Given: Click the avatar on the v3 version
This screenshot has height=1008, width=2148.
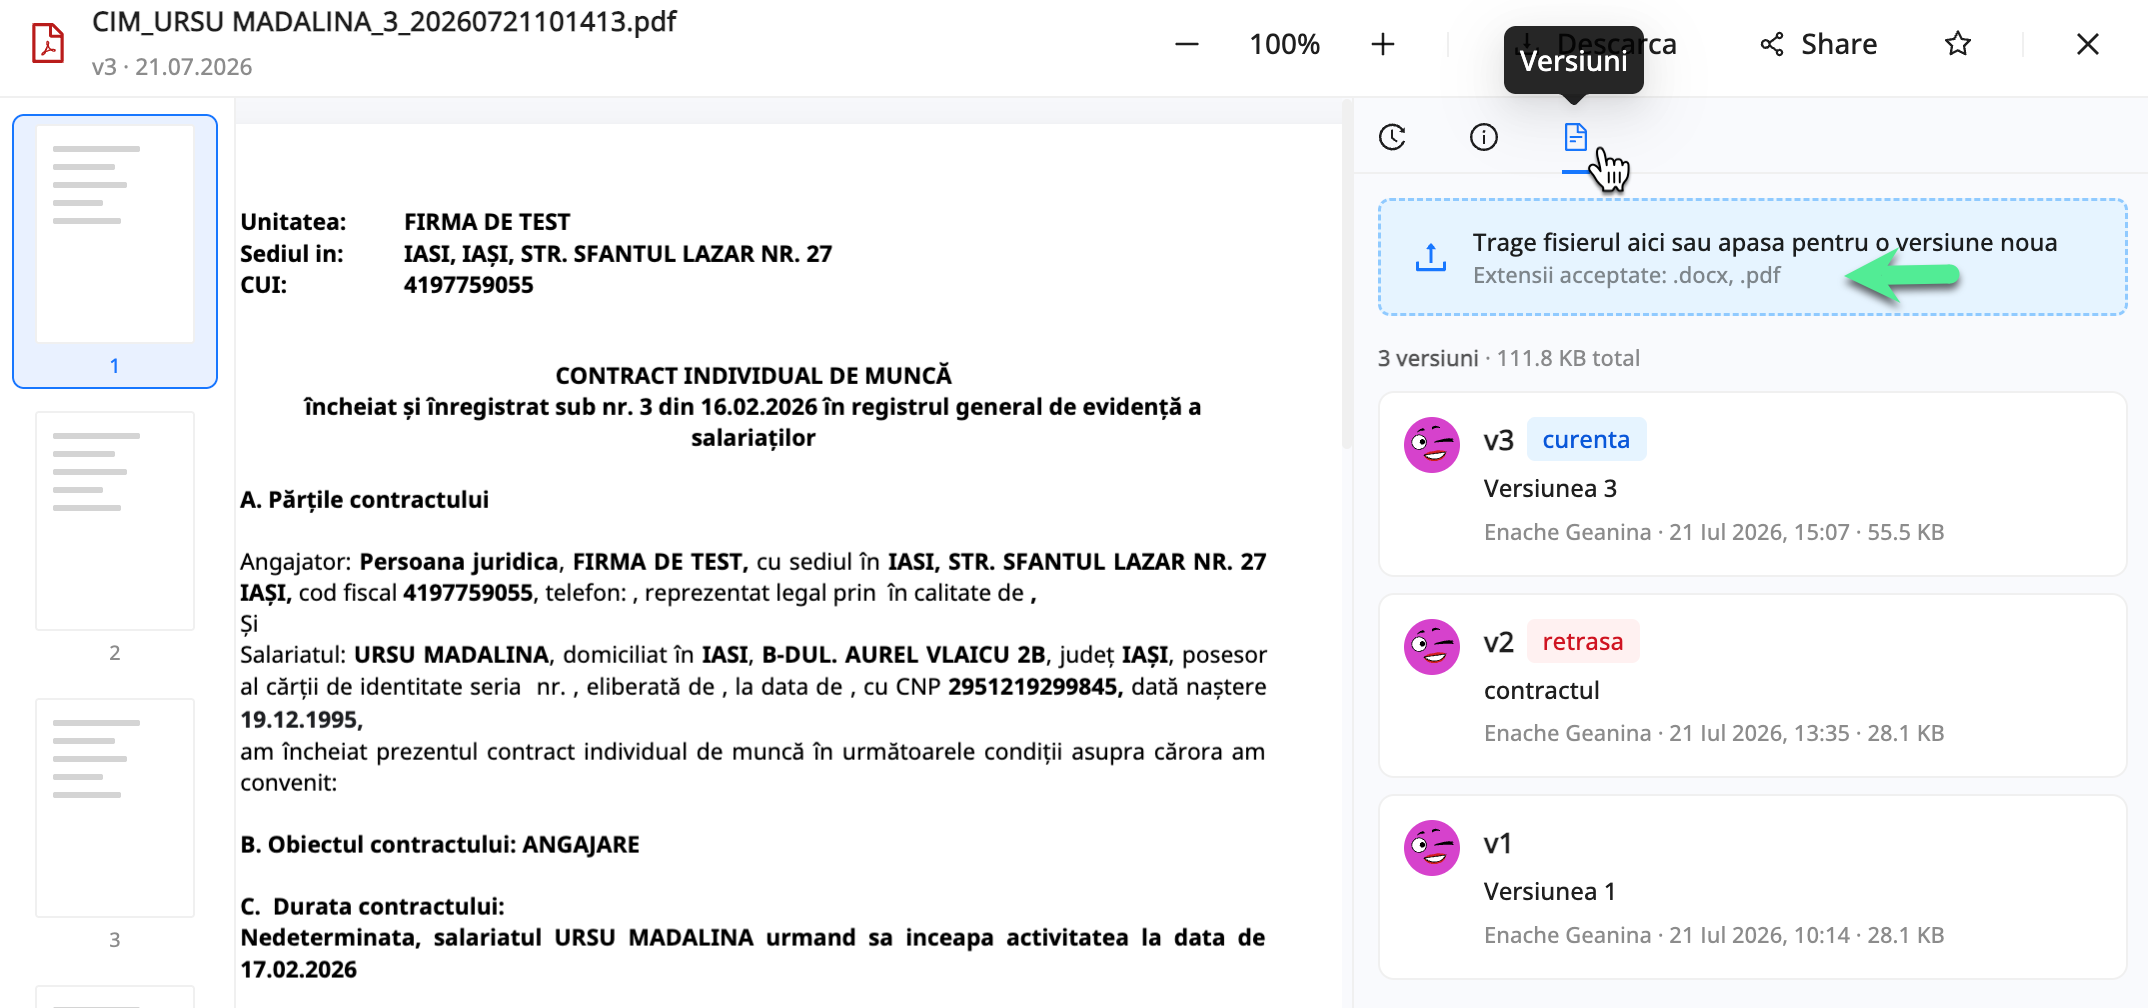Looking at the screenshot, I should pyautogui.click(x=1431, y=445).
